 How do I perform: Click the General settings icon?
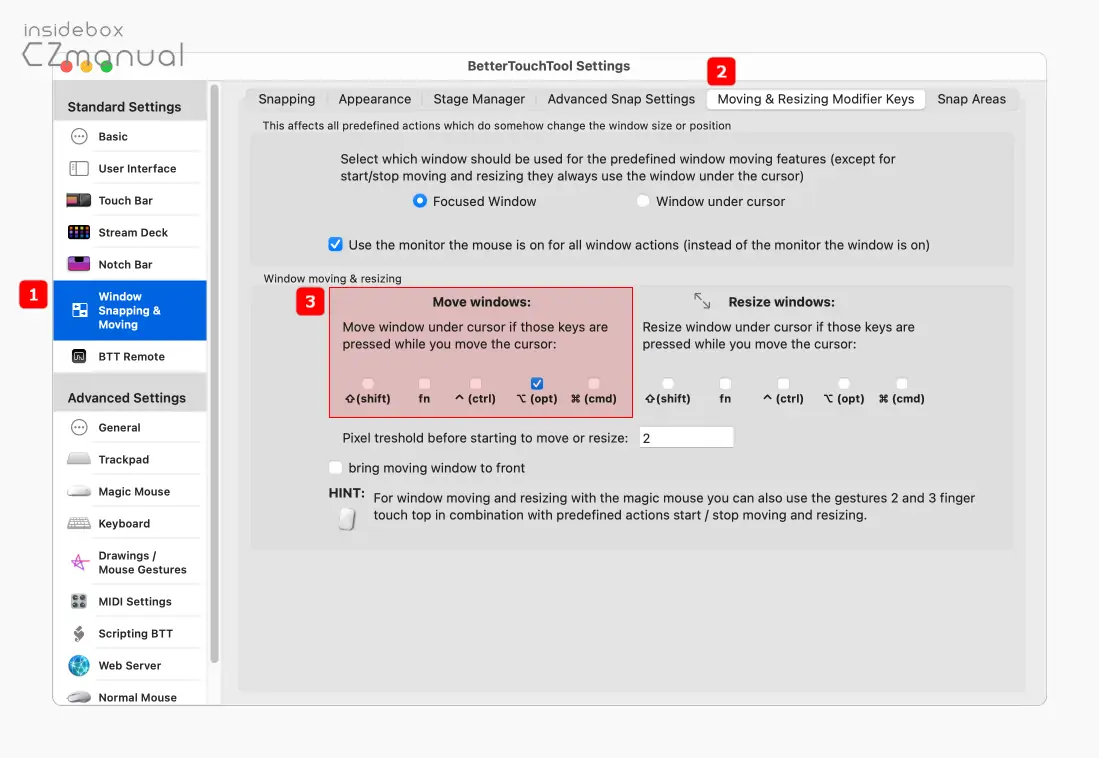coord(79,427)
